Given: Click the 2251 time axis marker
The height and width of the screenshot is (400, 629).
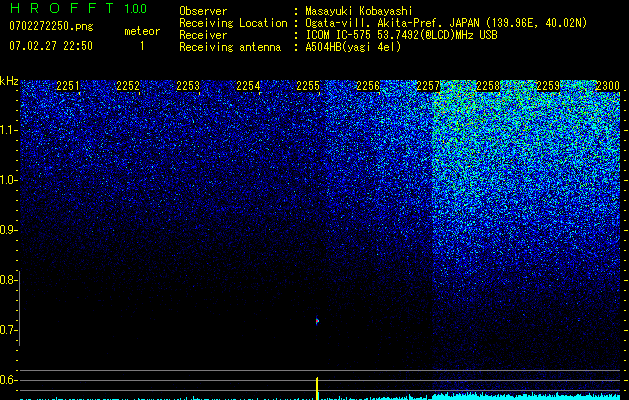Looking at the screenshot, I should tap(68, 86).
